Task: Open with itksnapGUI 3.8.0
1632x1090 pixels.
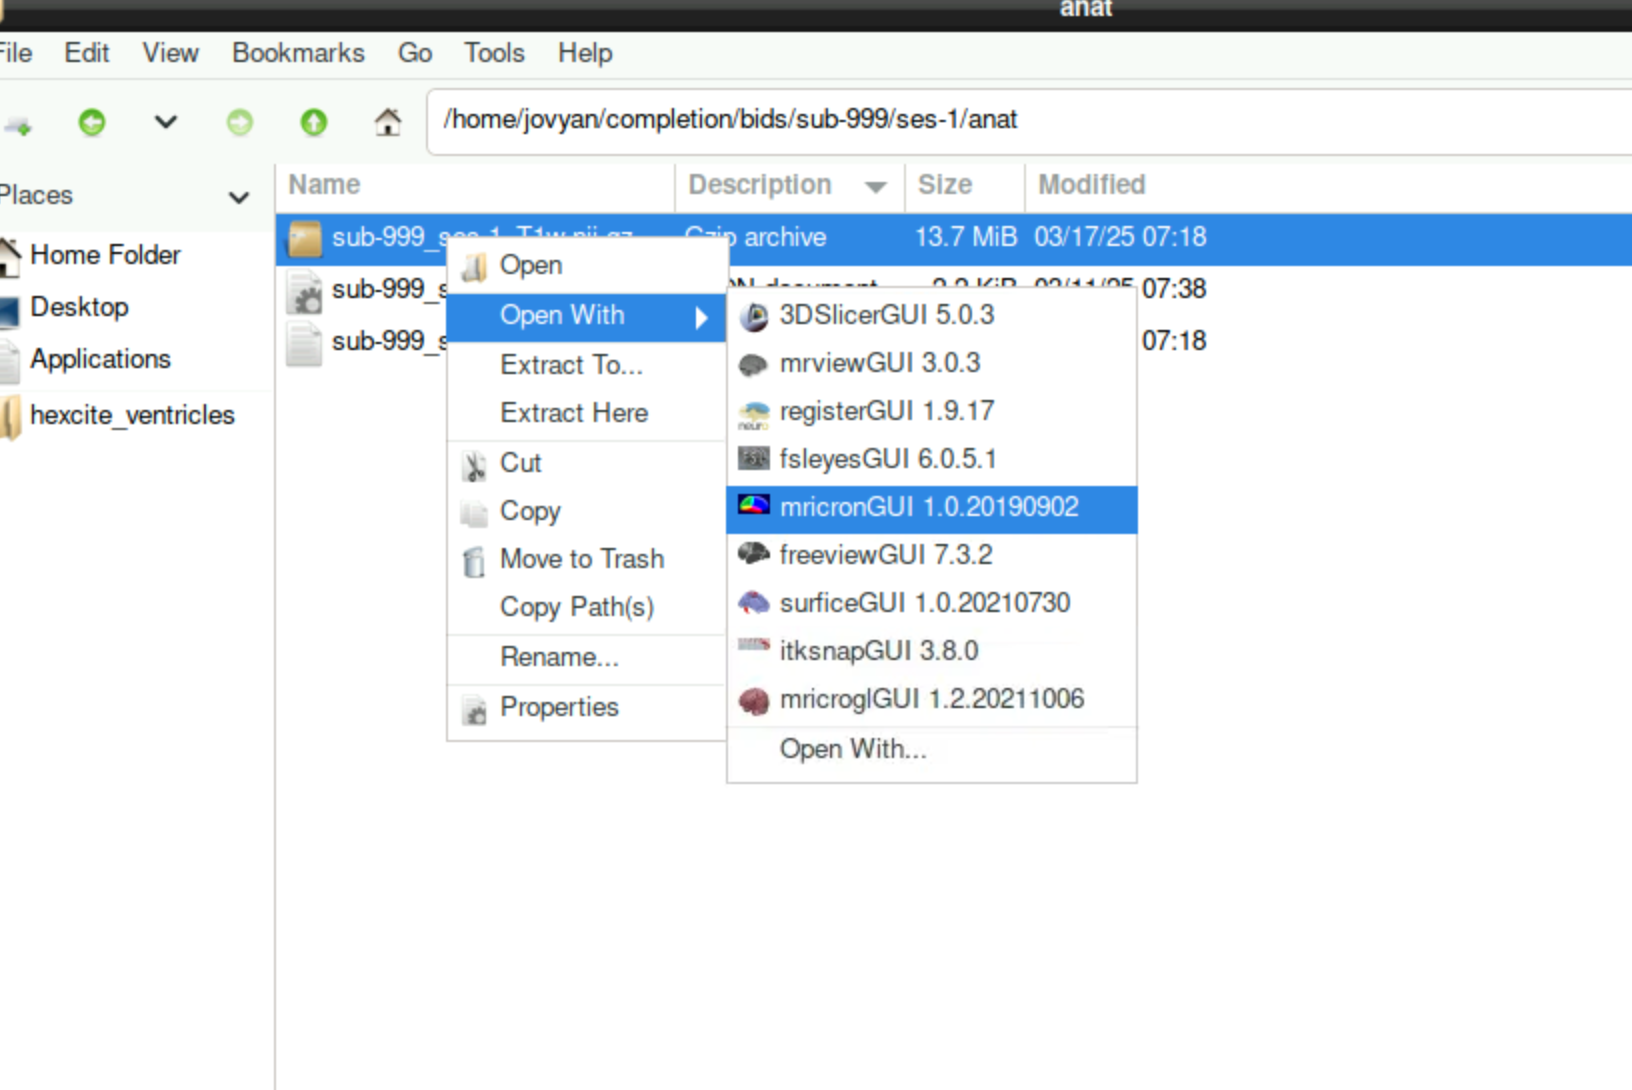Action: point(932,652)
